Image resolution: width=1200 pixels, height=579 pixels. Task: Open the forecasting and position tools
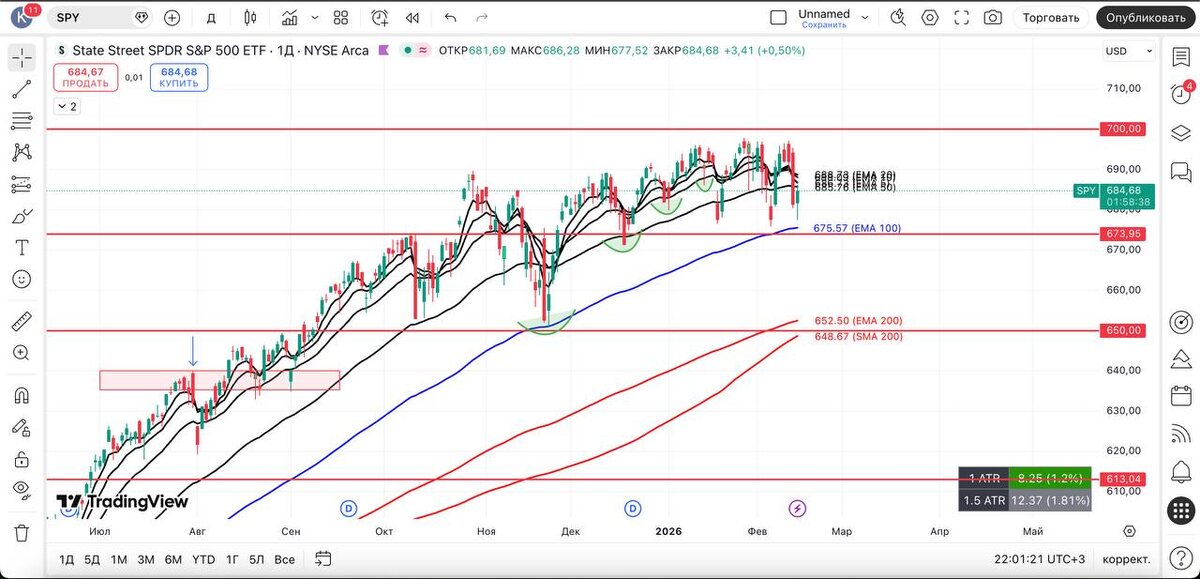(x=21, y=185)
